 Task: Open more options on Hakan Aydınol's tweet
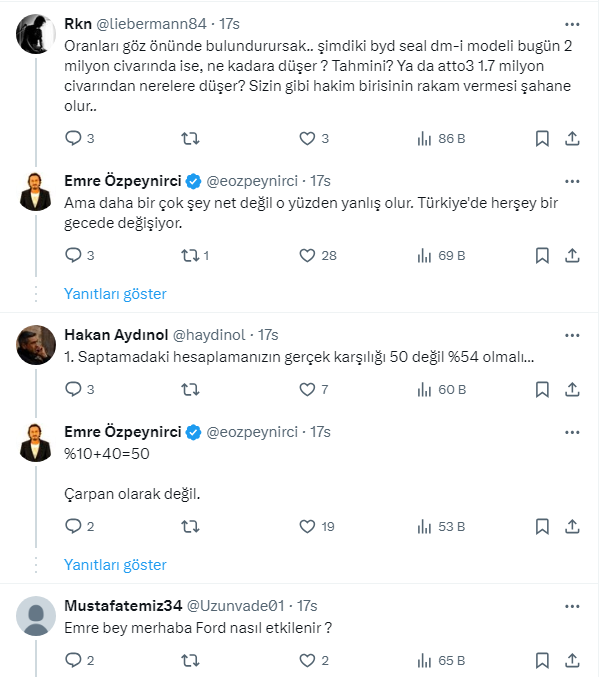click(x=571, y=333)
